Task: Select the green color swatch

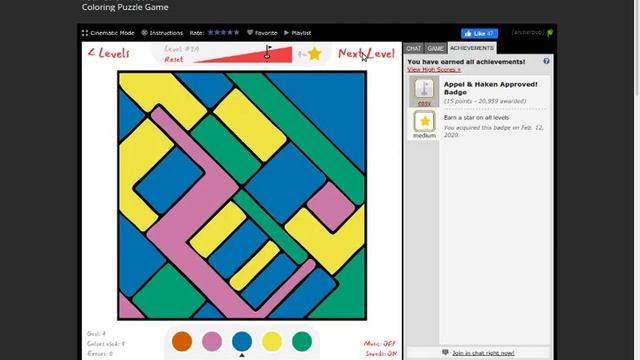Action: tap(302, 341)
